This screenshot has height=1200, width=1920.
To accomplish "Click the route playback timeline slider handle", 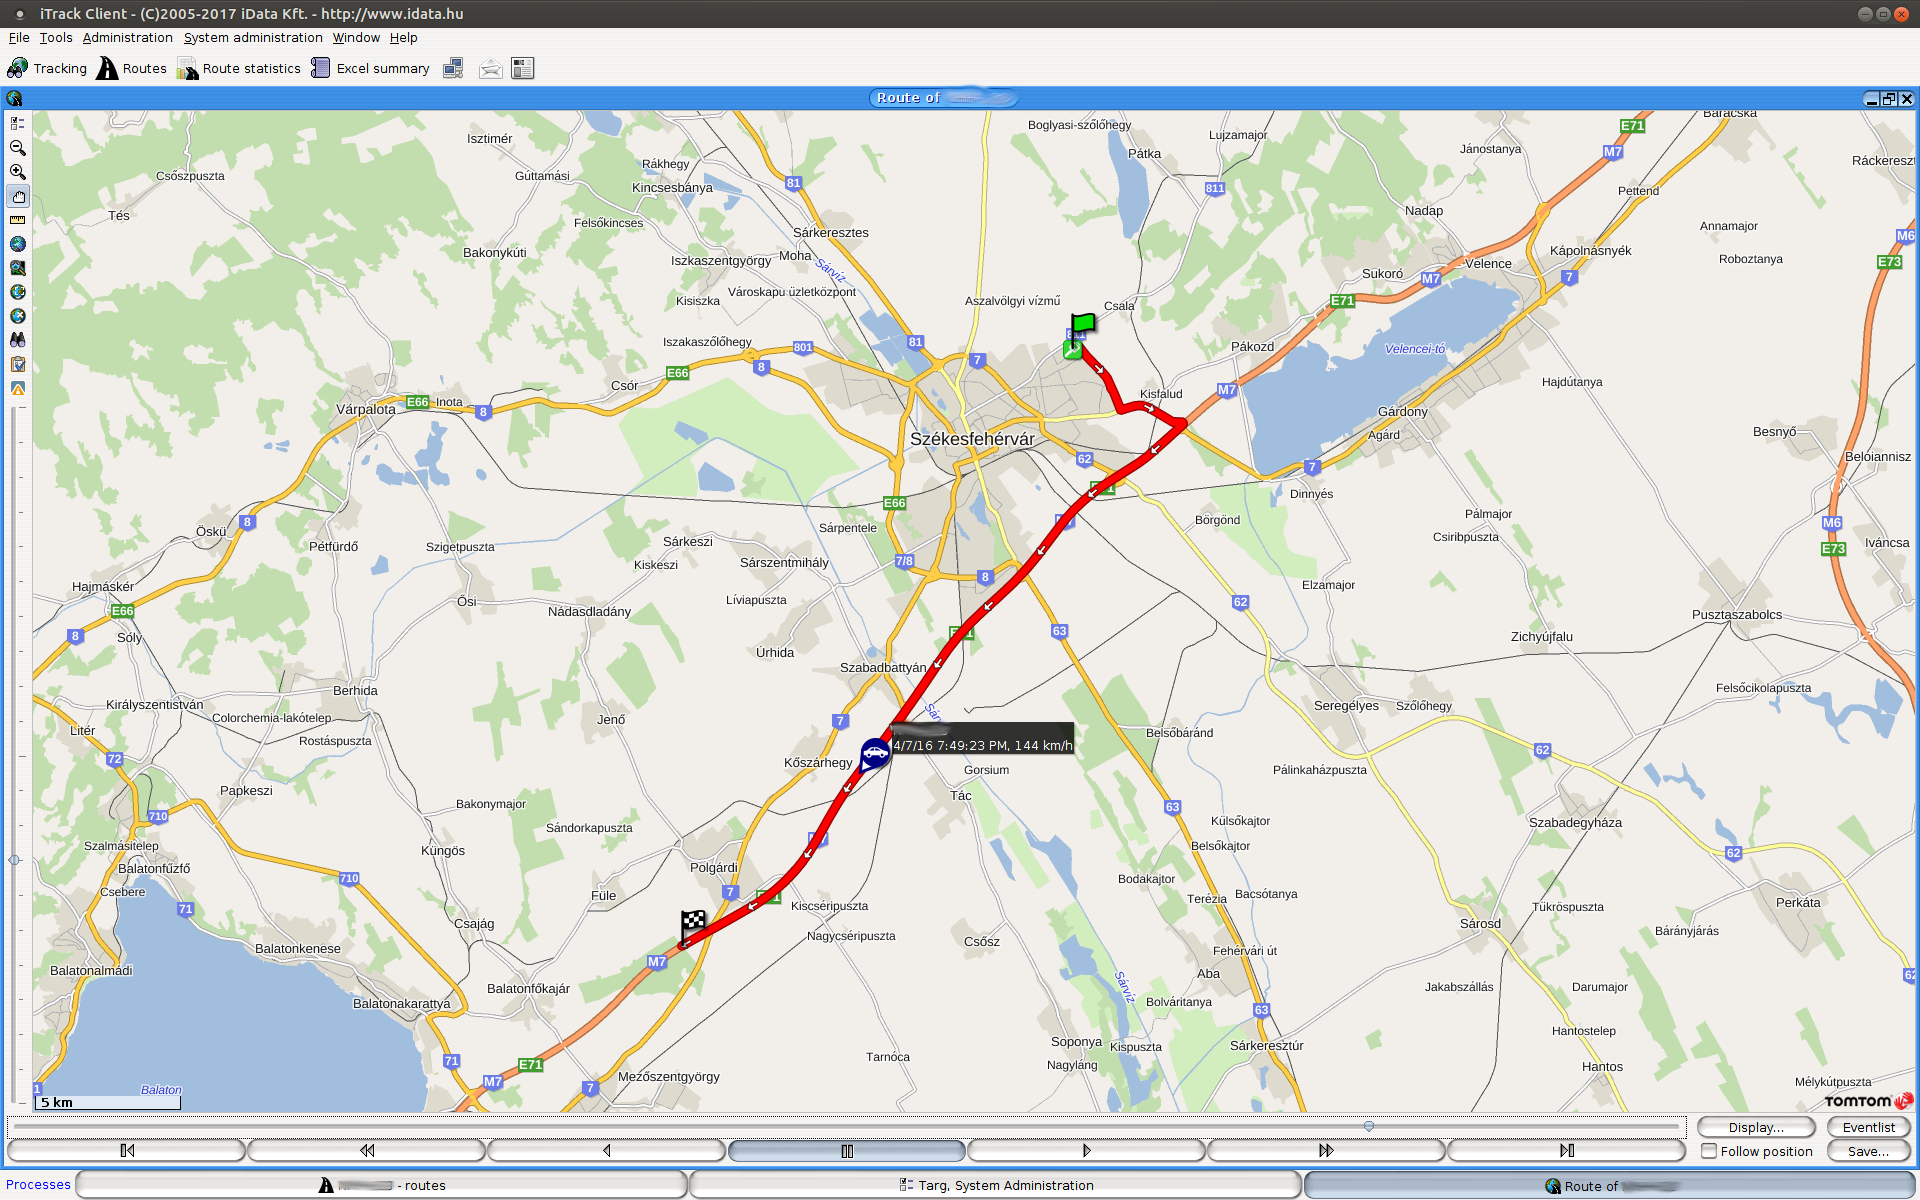I will pos(1369,1127).
